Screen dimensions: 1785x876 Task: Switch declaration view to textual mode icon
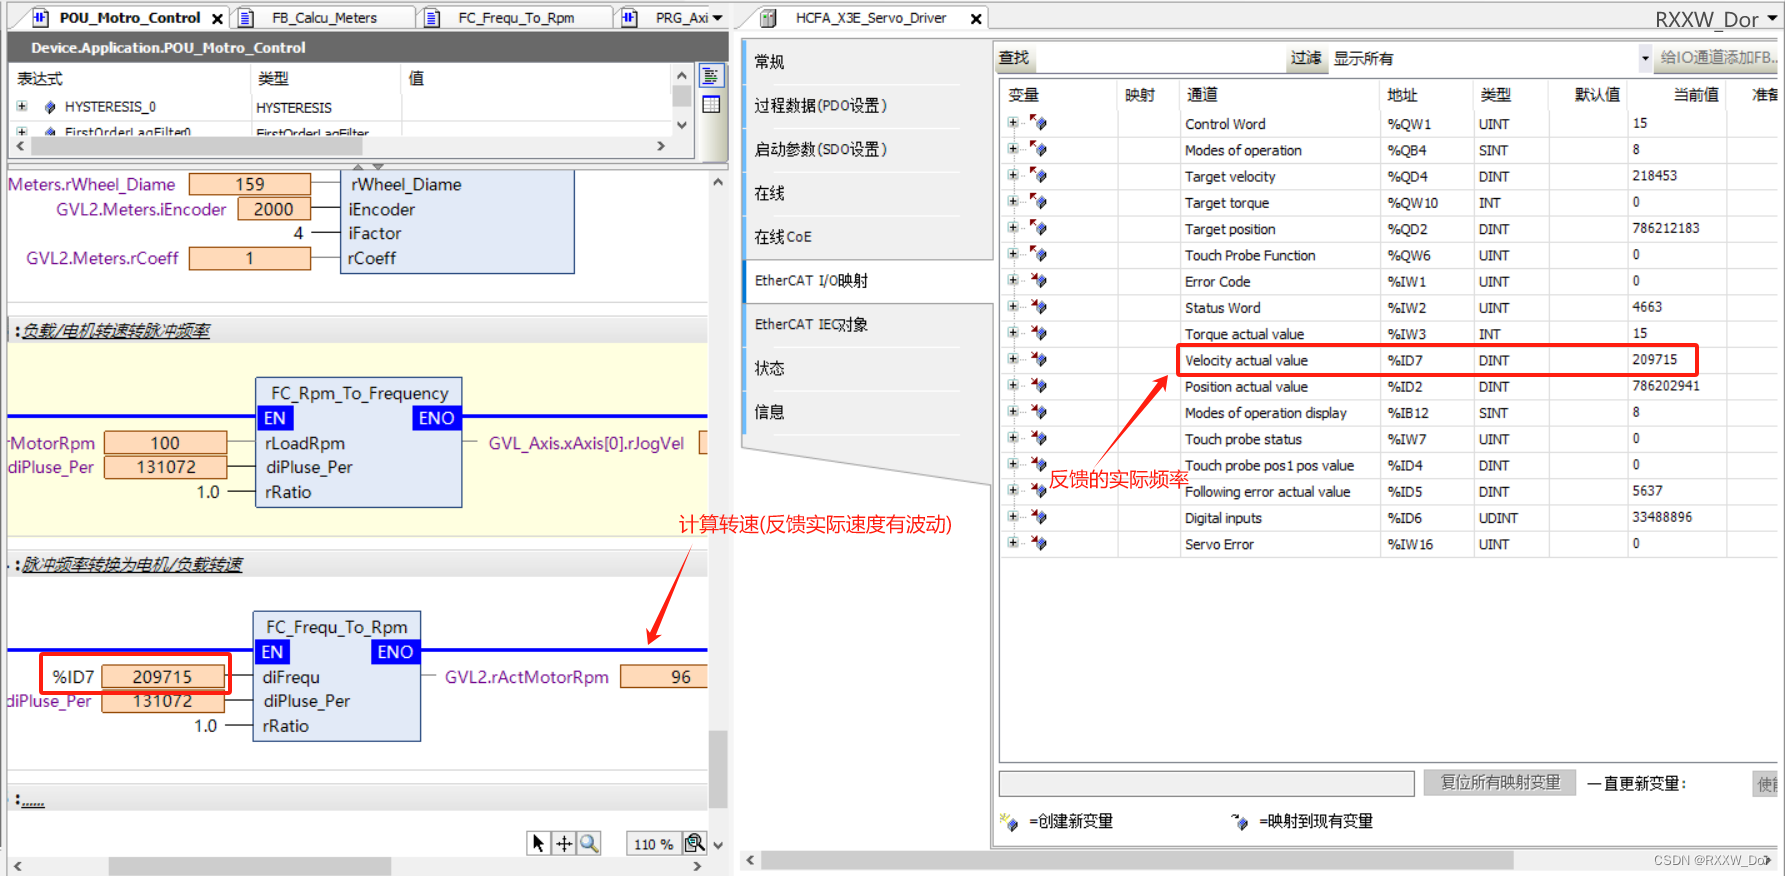[x=711, y=76]
